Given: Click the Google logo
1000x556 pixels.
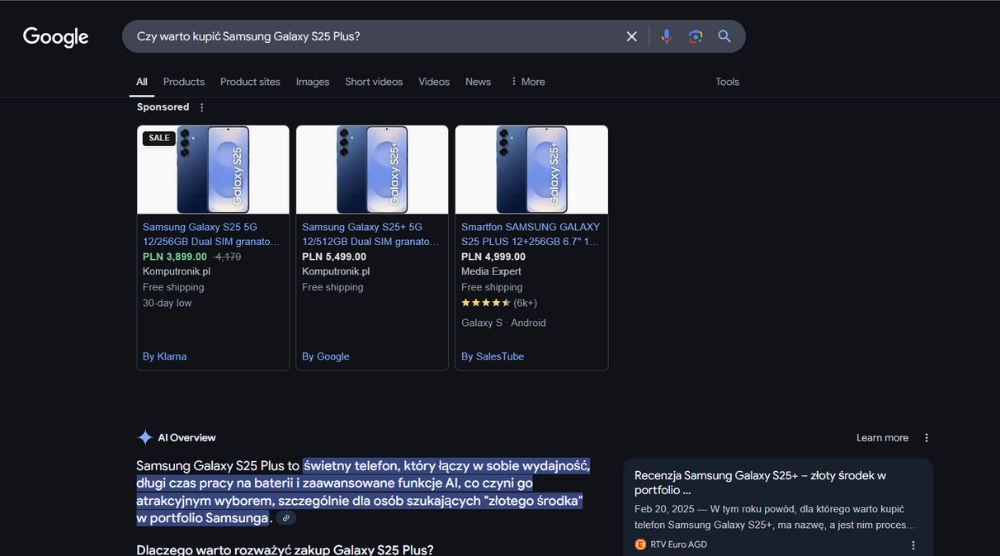Looking at the screenshot, I should pyautogui.click(x=55, y=37).
